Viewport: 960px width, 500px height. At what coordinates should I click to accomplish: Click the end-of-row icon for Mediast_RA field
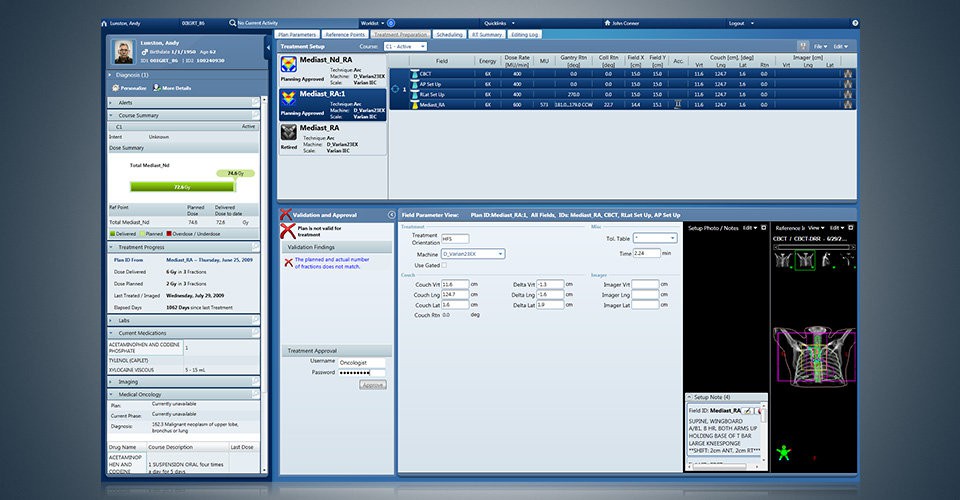point(848,105)
